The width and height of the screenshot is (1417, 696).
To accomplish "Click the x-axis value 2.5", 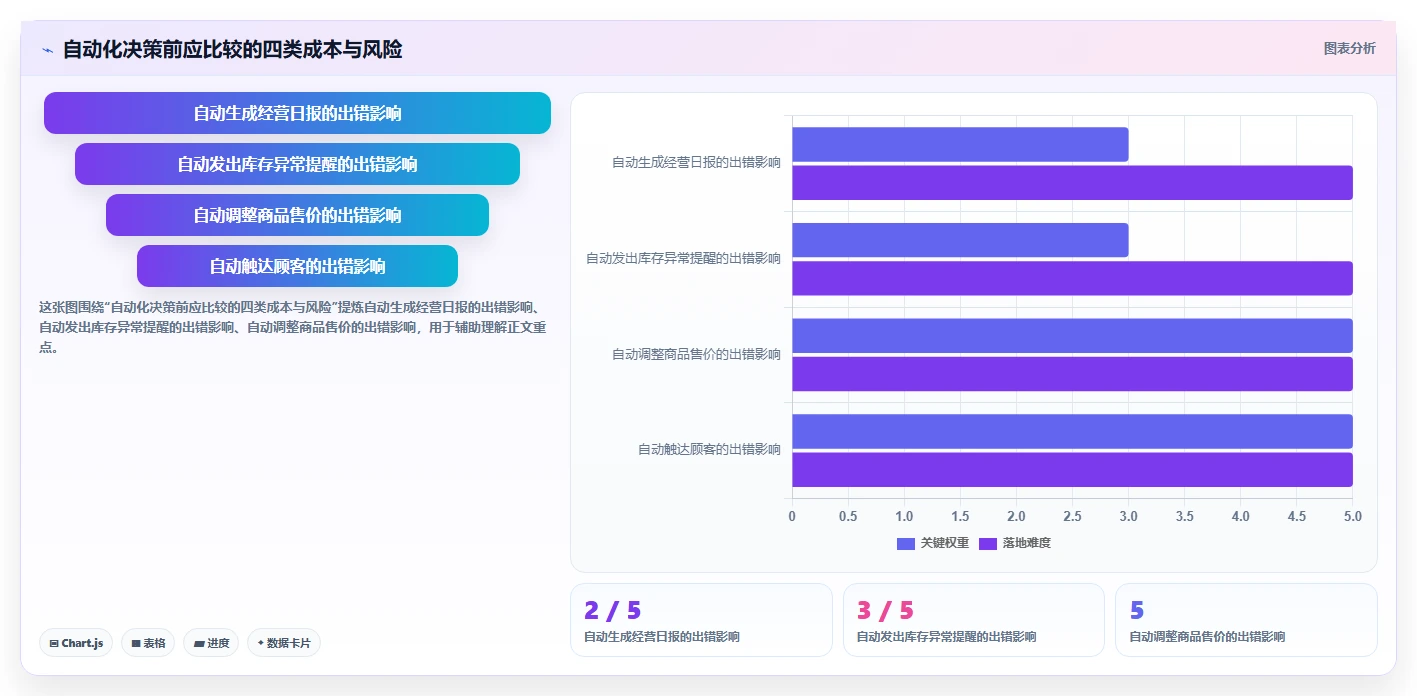I will pyautogui.click(x=1072, y=516).
